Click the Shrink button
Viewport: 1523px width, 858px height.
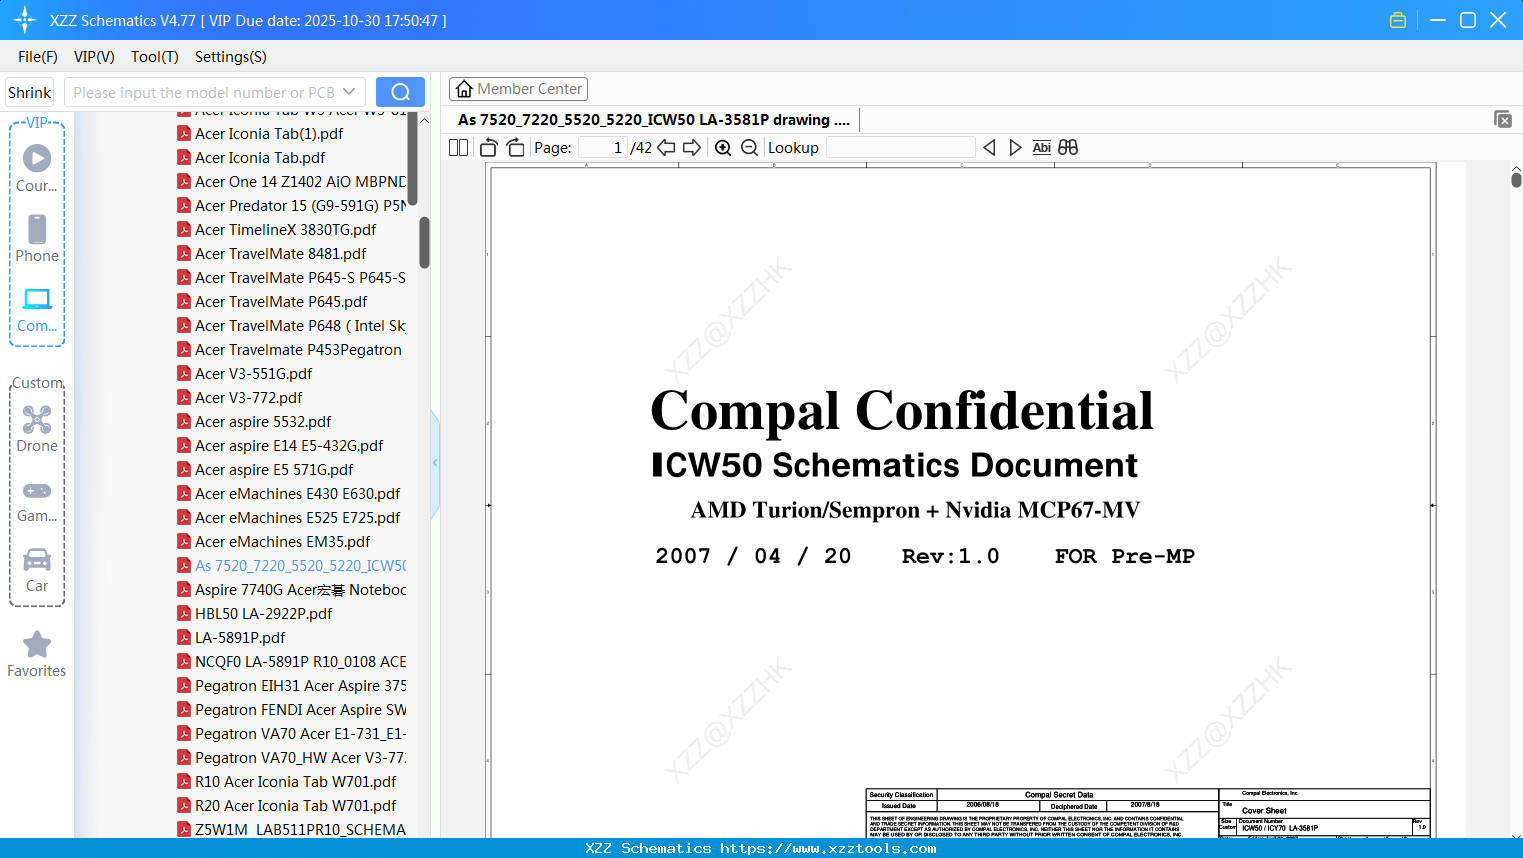pos(30,92)
